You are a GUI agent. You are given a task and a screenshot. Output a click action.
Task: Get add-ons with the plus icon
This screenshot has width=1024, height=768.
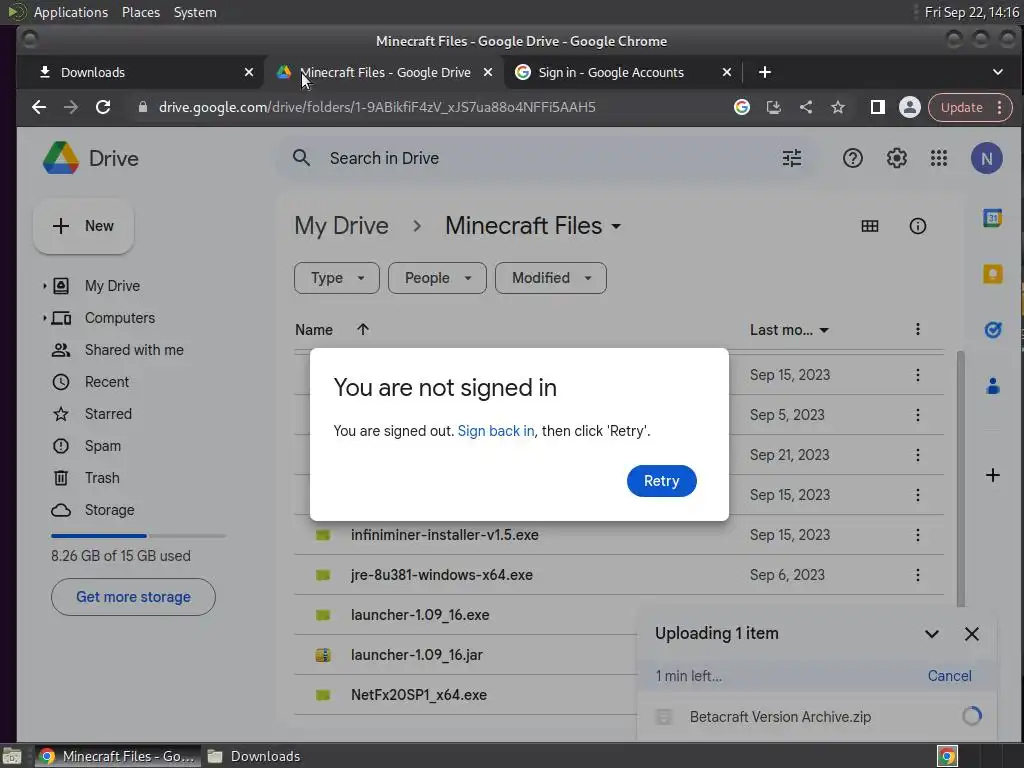point(993,475)
